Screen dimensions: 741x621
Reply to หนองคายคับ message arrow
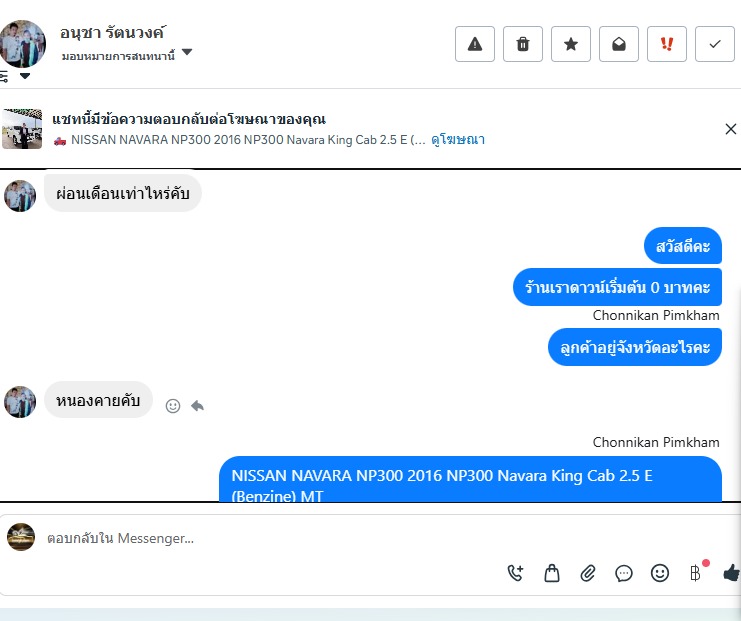coord(197,405)
